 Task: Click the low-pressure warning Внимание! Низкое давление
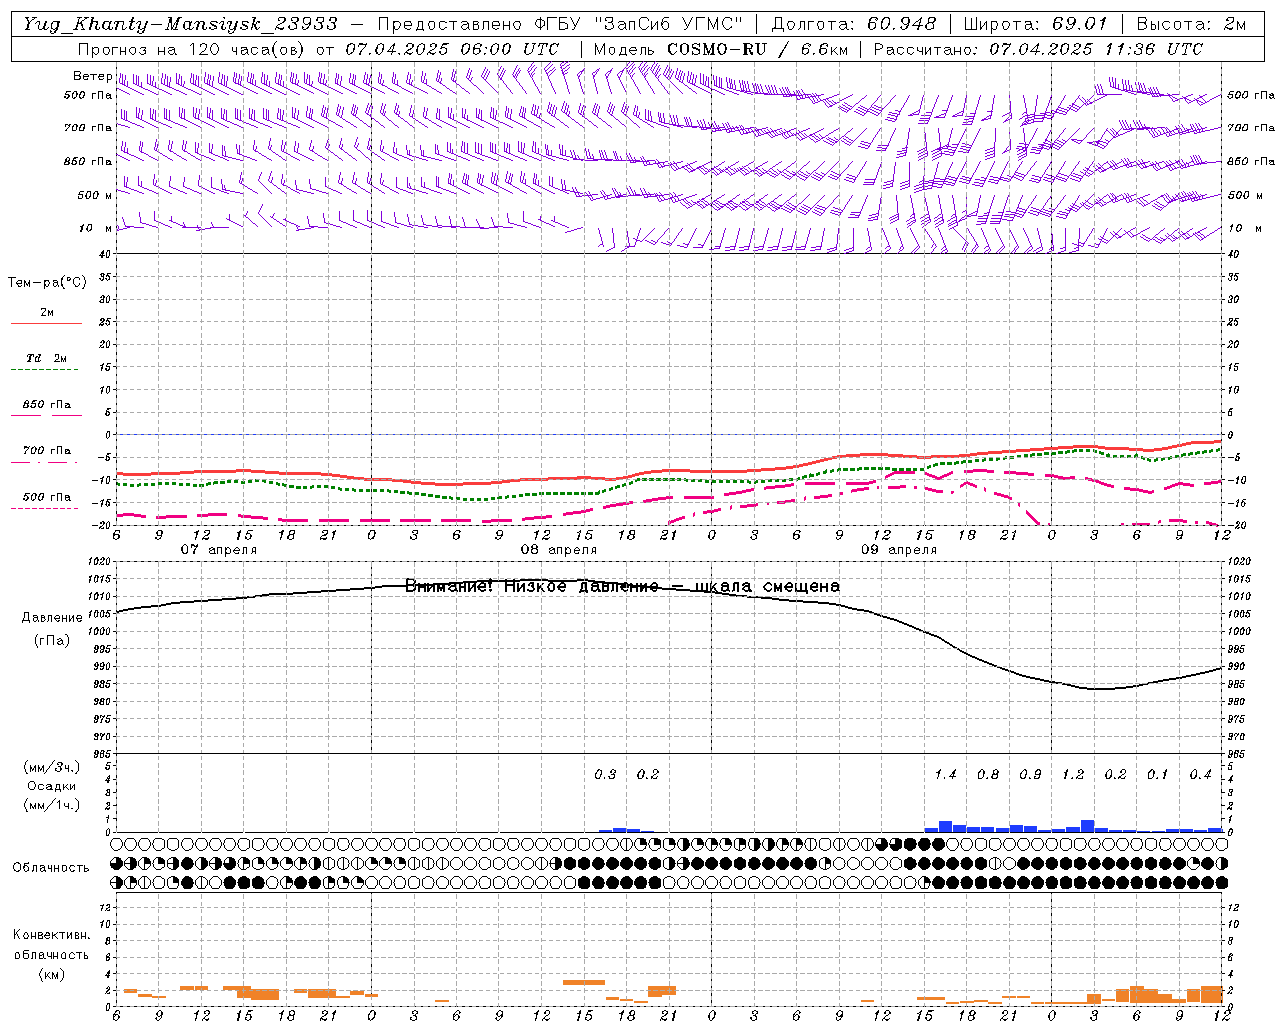[x=532, y=586]
